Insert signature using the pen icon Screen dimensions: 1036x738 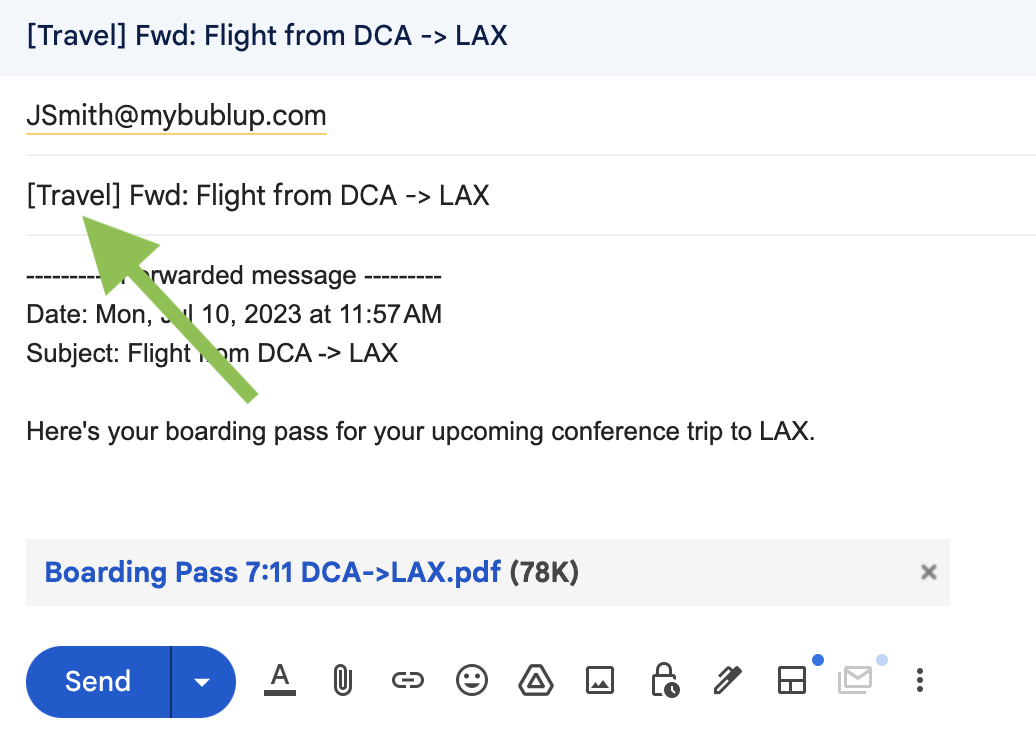[x=727, y=681]
